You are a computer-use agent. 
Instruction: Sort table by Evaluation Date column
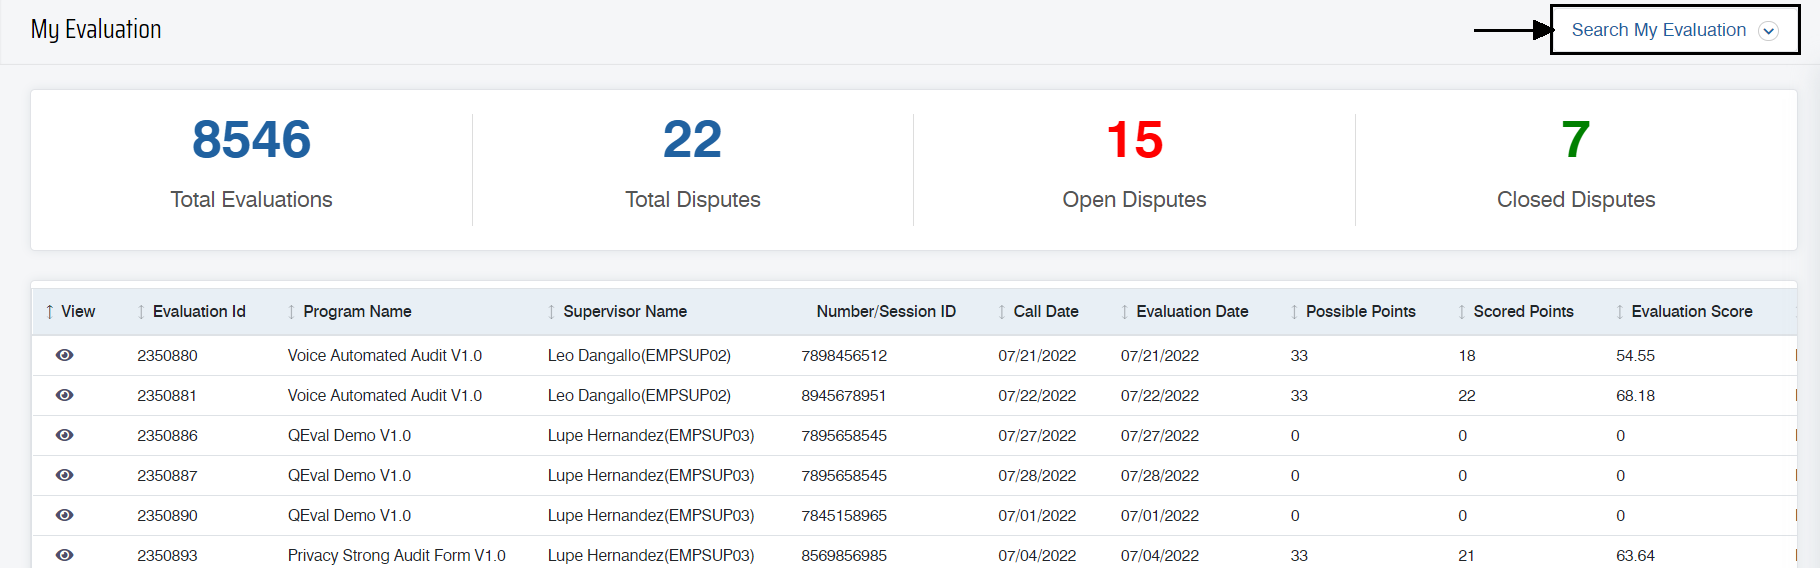(1184, 312)
